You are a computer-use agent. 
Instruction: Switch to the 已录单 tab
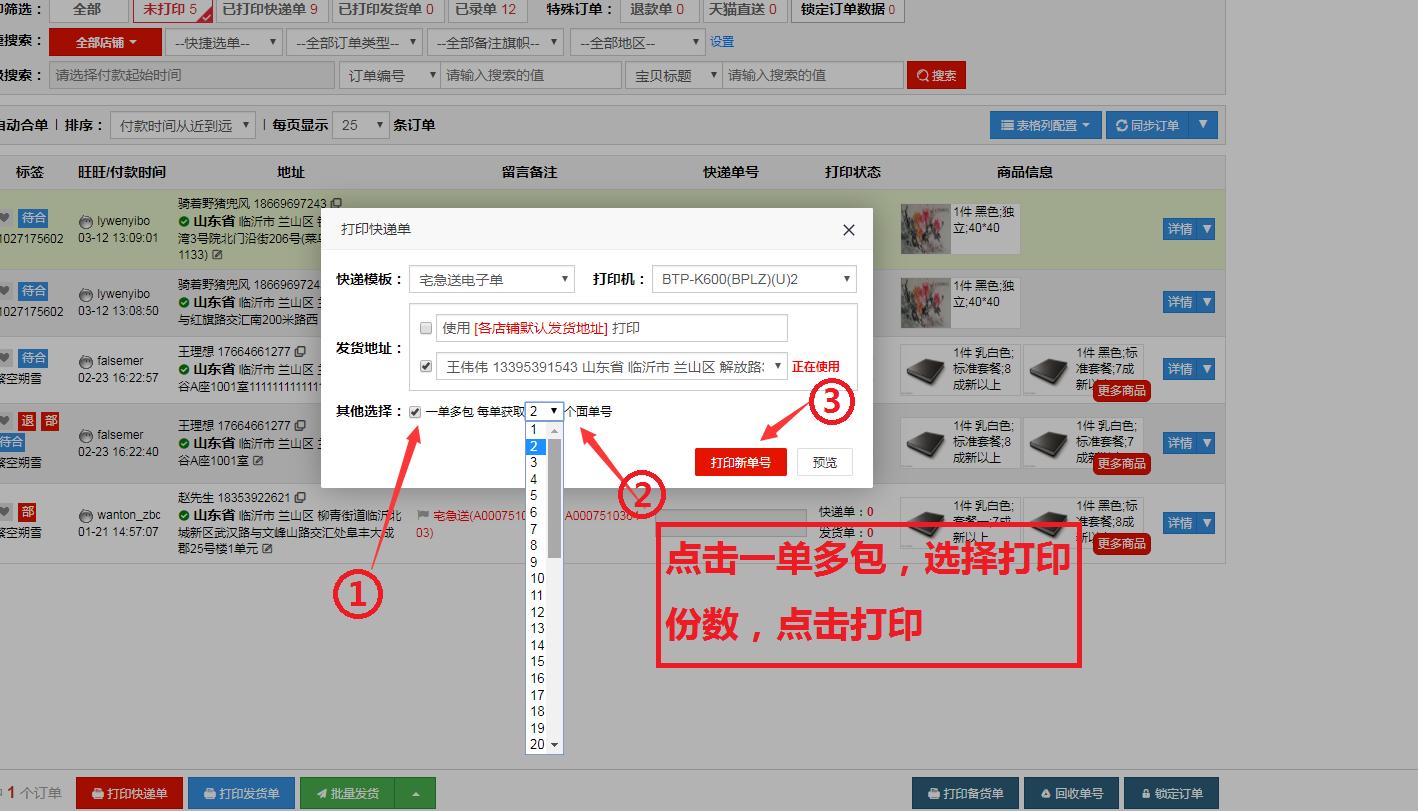(486, 11)
